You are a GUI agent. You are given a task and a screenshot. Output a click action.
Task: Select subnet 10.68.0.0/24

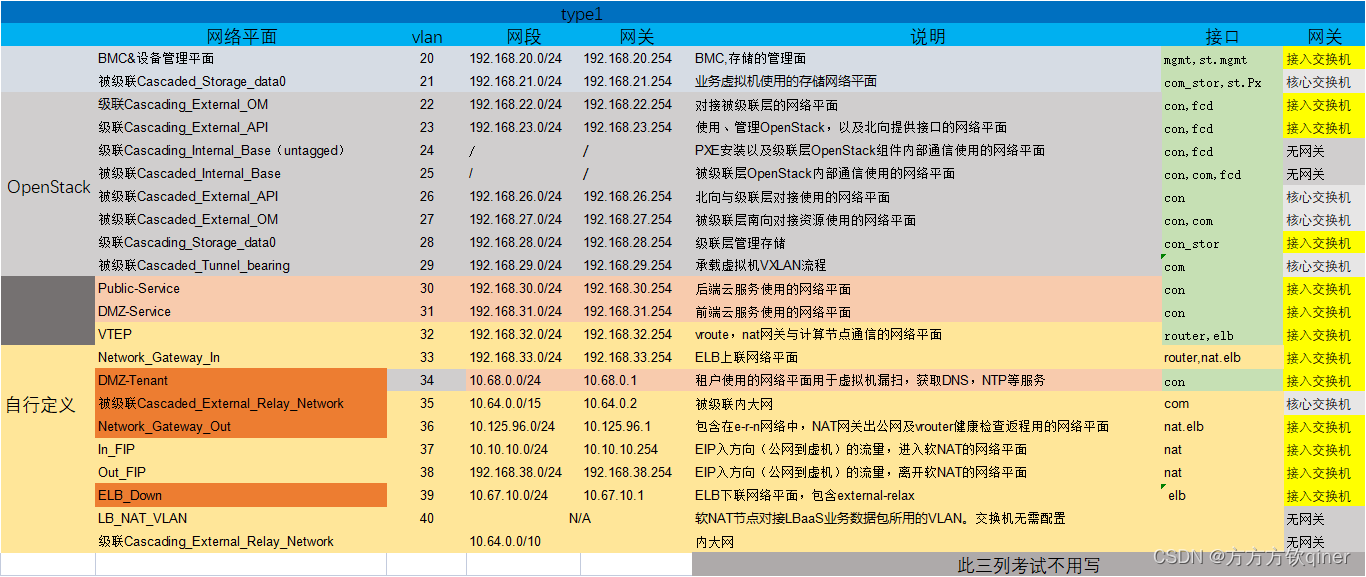pos(523,381)
